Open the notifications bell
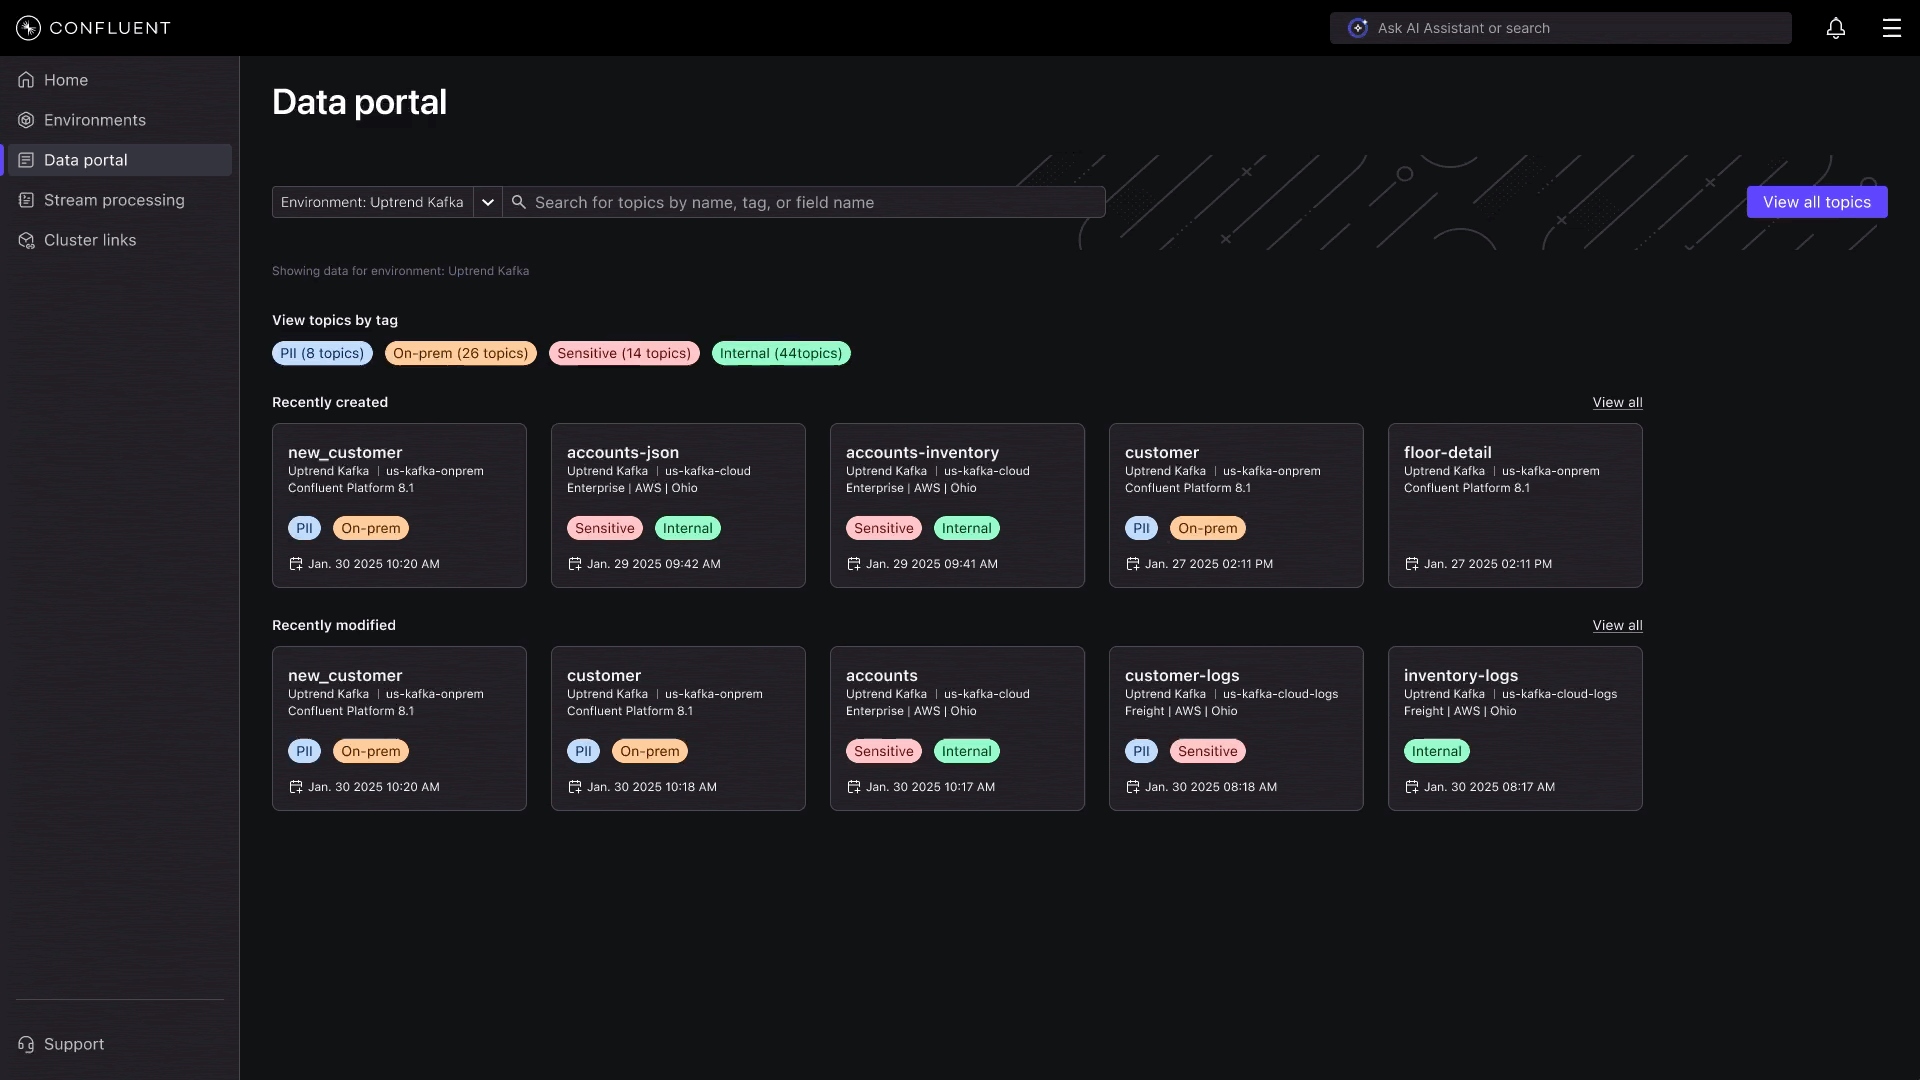The image size is (1920, 1080). click(x=1835, y=28)
